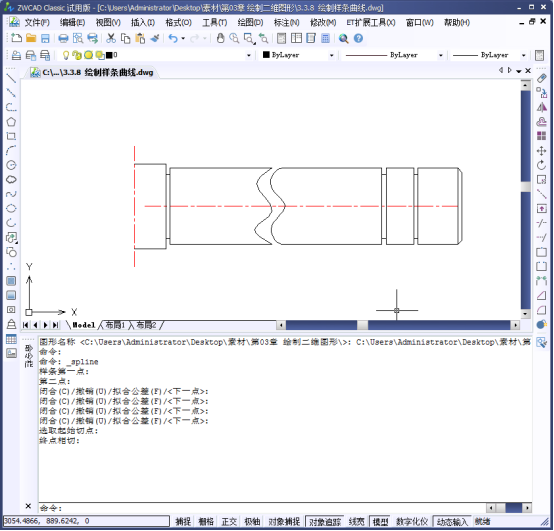Click the Pan realtime hand icon
The height and width of the screenshot is (531, 554).
pyautogui.click(x=220, y=38)
